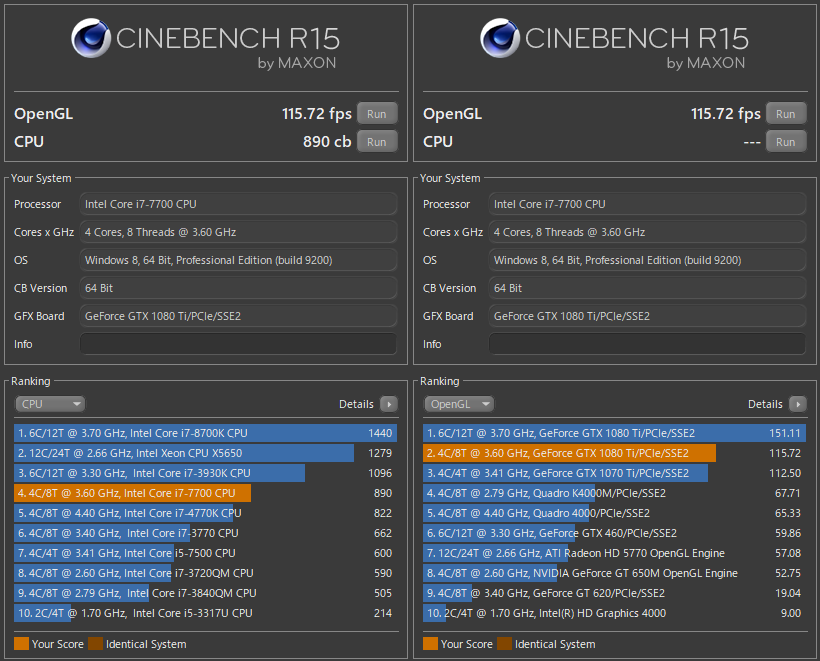Select i7-3930K CPU ranking row
Screen dimensions: 820x661
(x=206, y=473)
